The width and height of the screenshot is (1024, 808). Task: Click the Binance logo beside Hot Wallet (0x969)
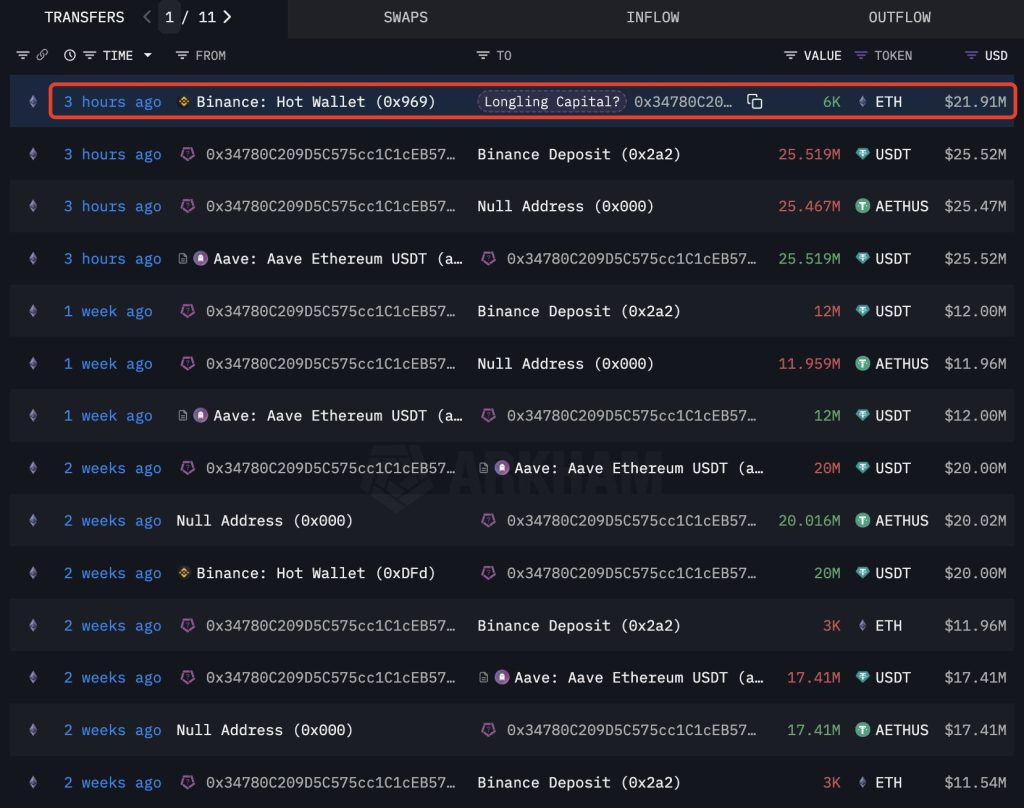pyautogui.click(x=184, y=102)
